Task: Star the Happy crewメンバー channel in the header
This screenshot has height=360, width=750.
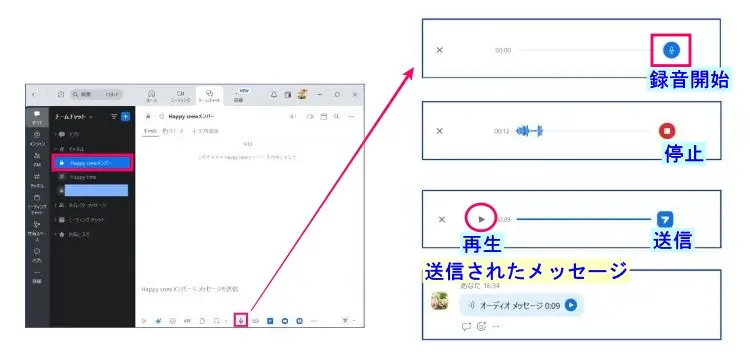Action: coord(161,116)
